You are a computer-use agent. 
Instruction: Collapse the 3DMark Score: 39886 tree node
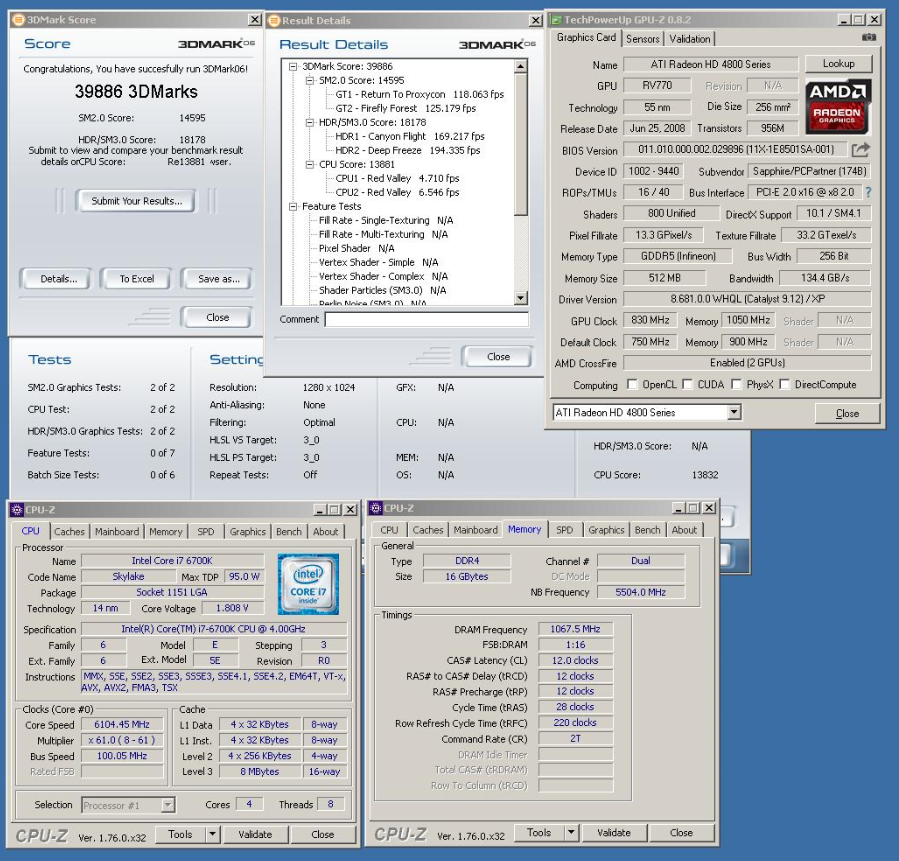tap(293, 66)
